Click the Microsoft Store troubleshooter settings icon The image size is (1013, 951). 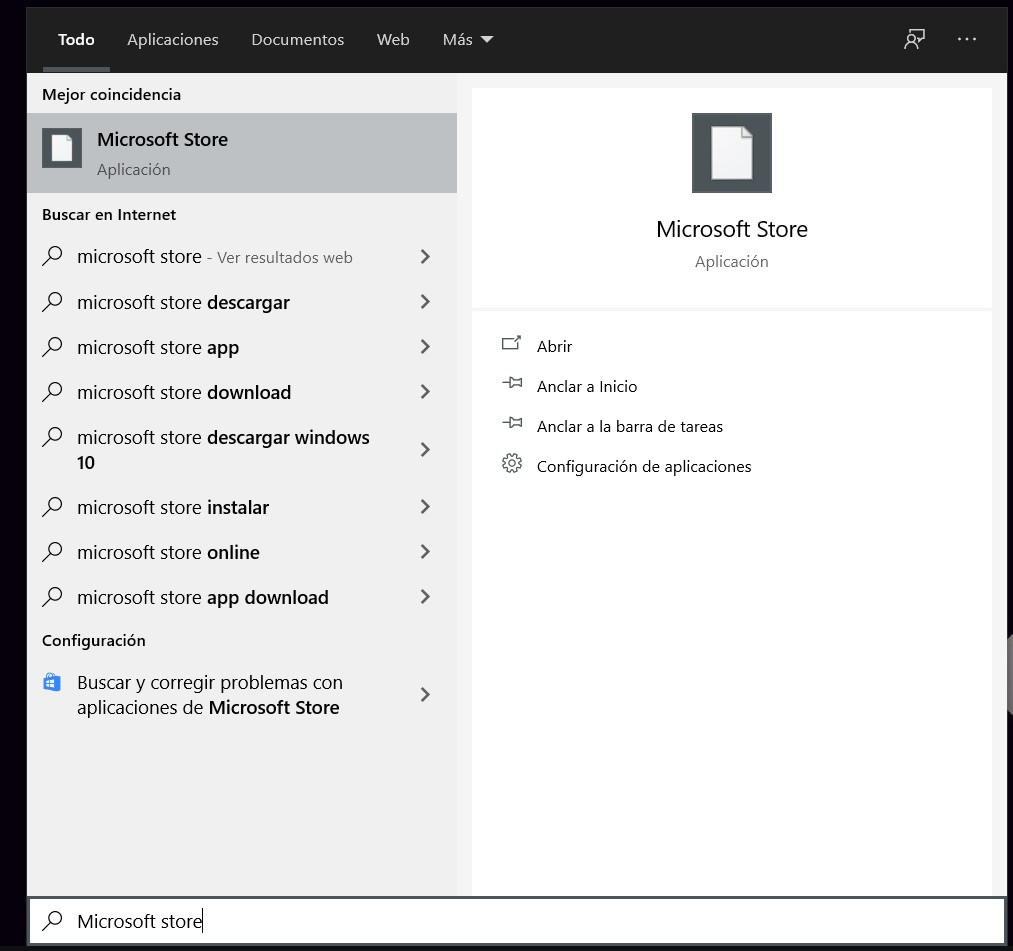[52, 683]
